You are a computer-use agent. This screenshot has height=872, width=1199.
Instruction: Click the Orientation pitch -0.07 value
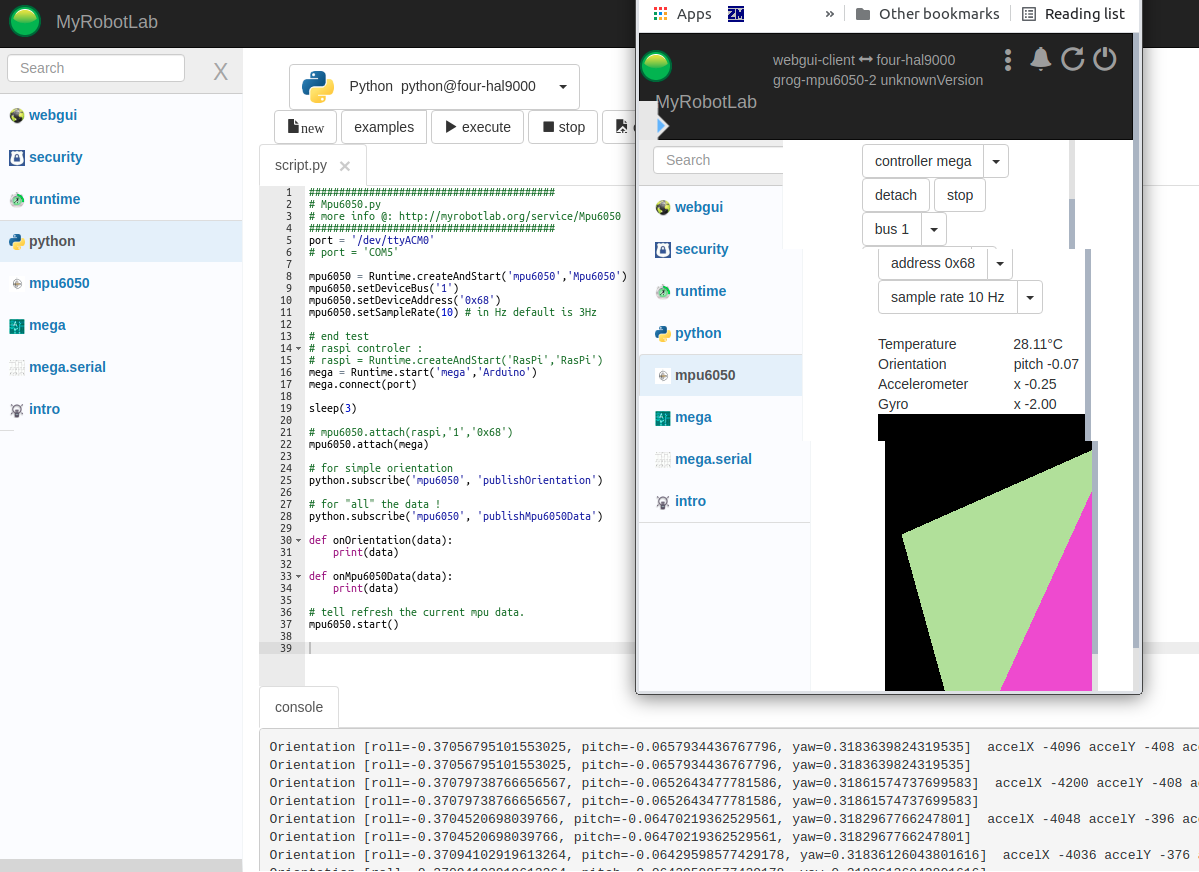coord(1045,364)
